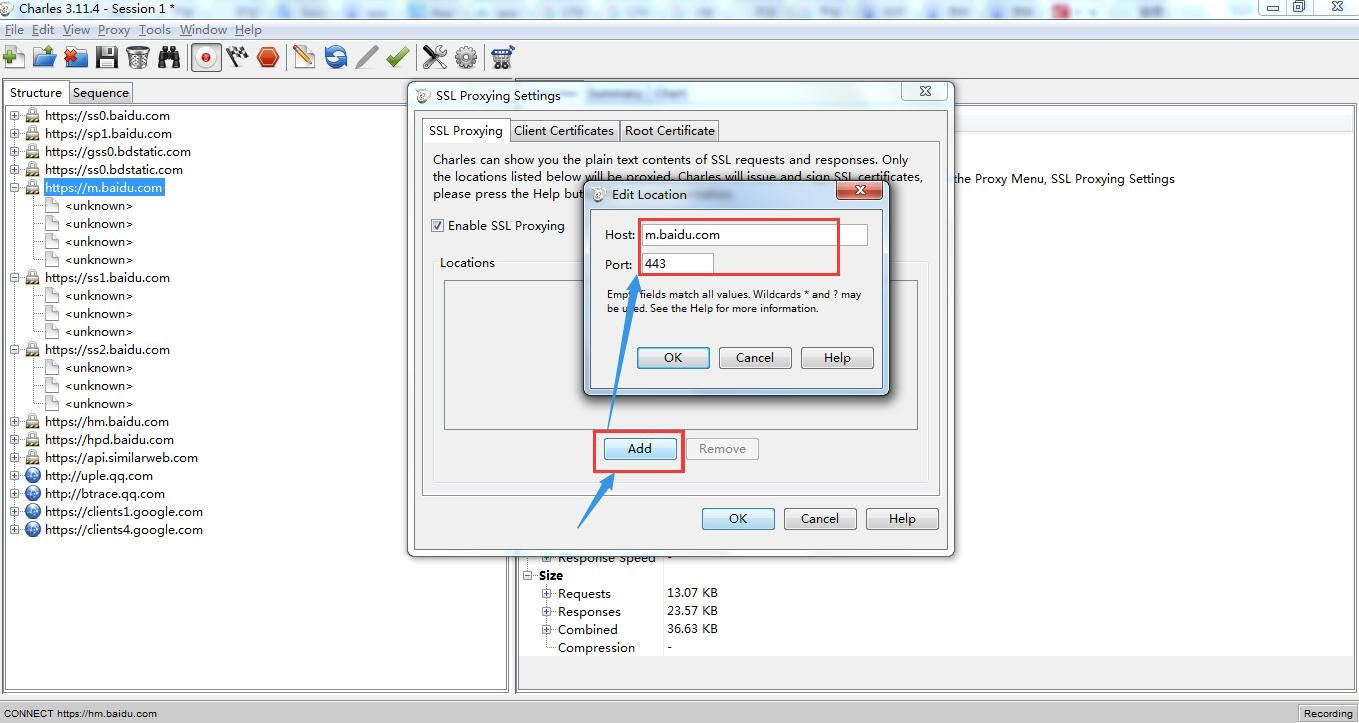Viewport: 1359px width, 723px height.
Task: Cancel the Edit Location dialog
Action: (755, 358)
